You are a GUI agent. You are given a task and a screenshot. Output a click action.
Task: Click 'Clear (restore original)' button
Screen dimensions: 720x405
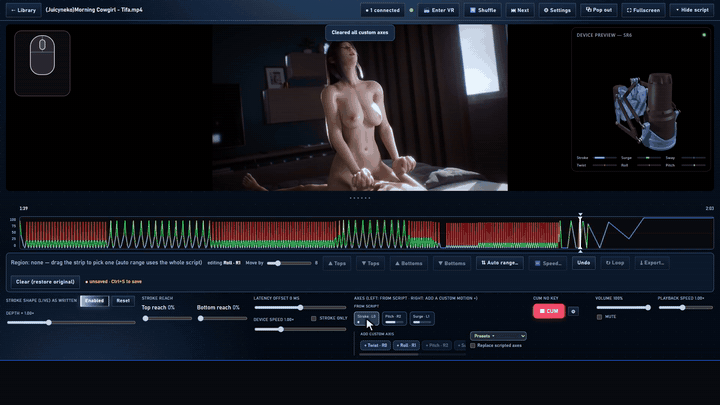[x=45, y=281]
